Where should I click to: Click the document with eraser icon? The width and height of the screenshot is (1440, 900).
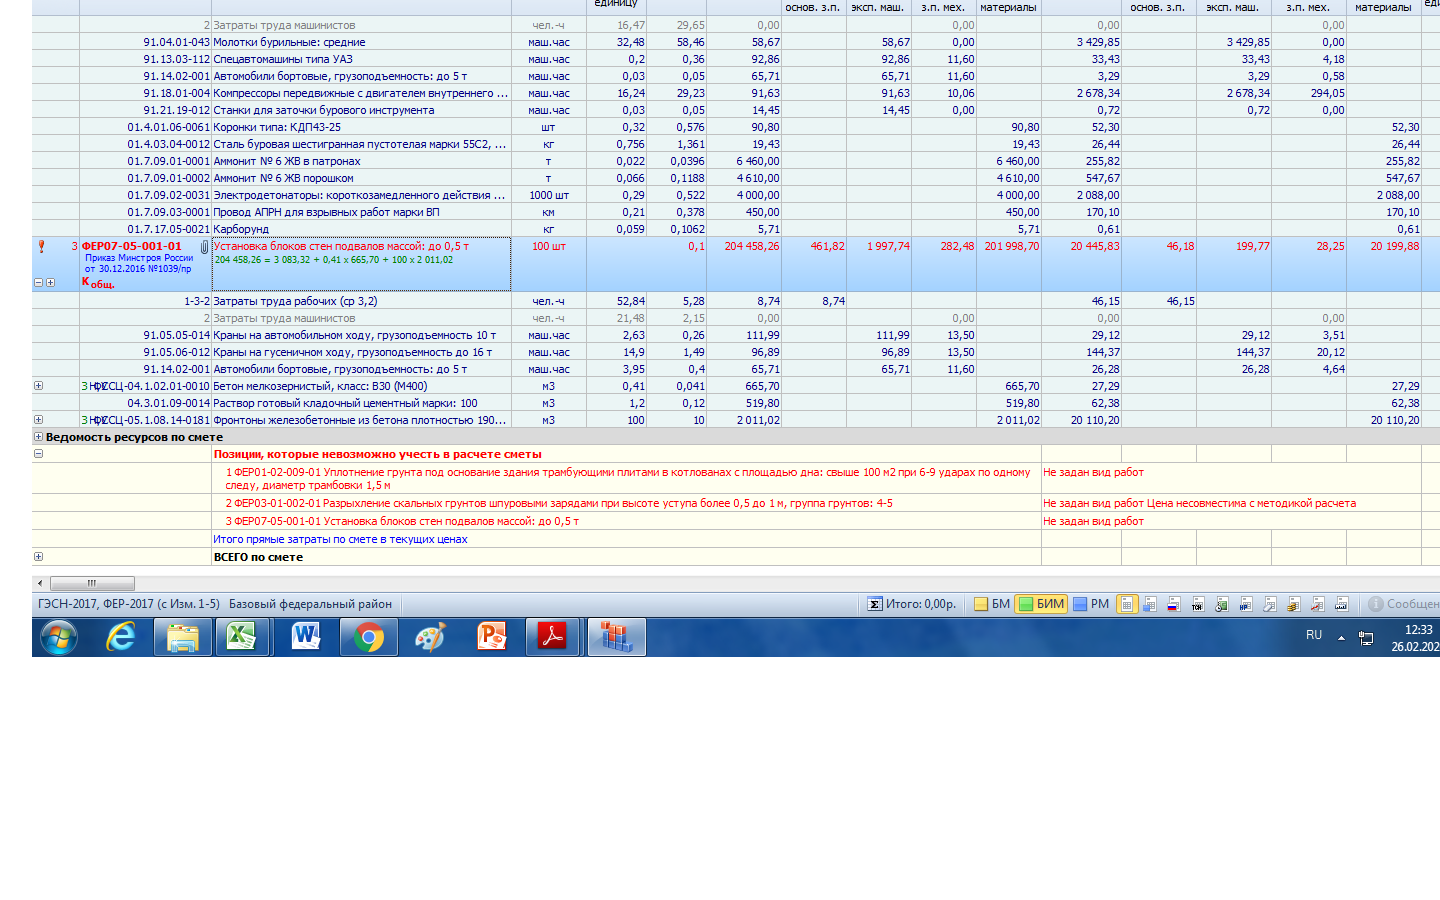(x=1270, y=604)
